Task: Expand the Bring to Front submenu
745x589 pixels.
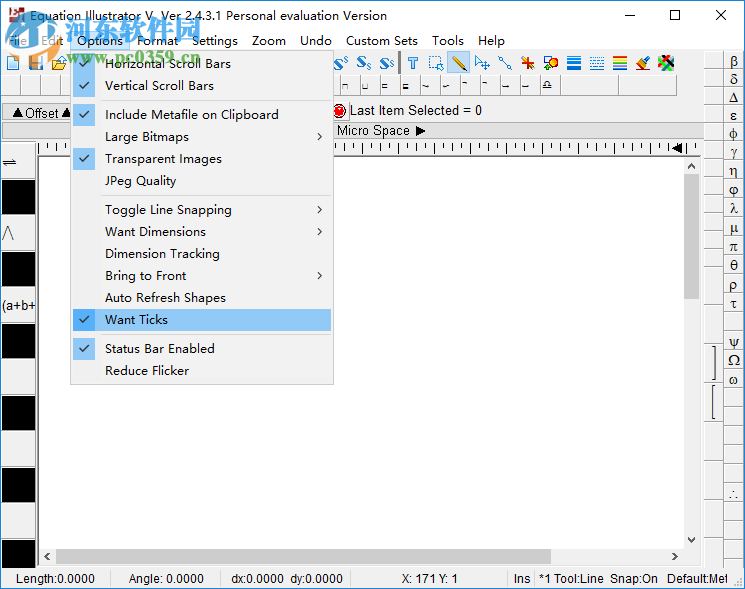Action: (x=202, y=276)
